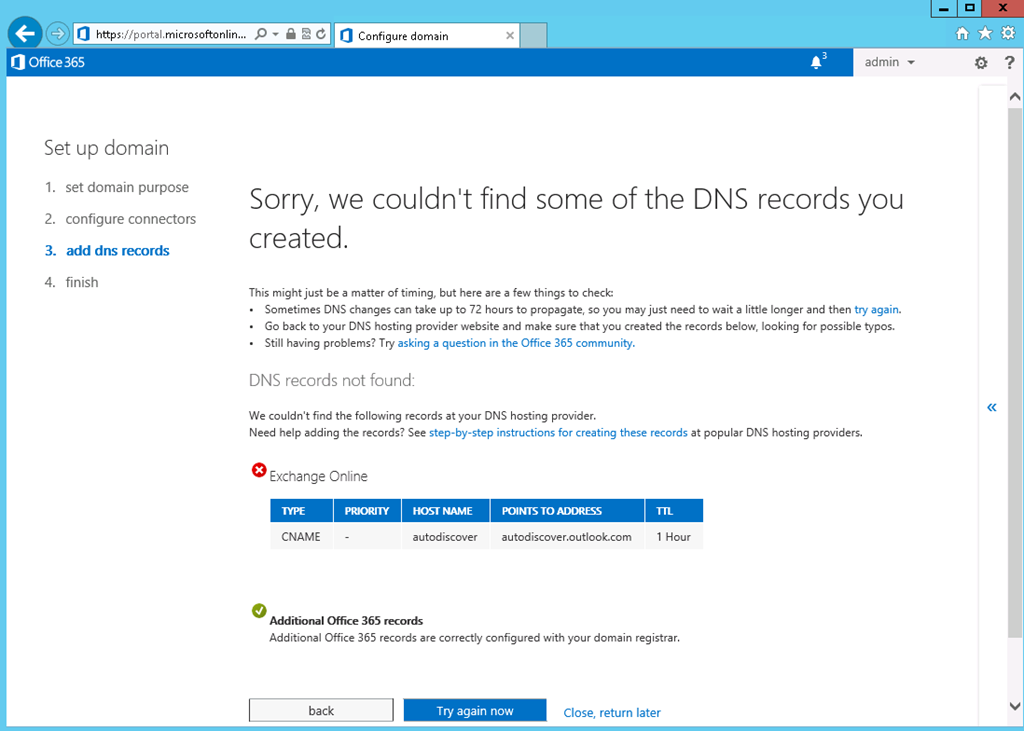
Task: Click the search magnifier in the address bar
Action: coord(260,34)
